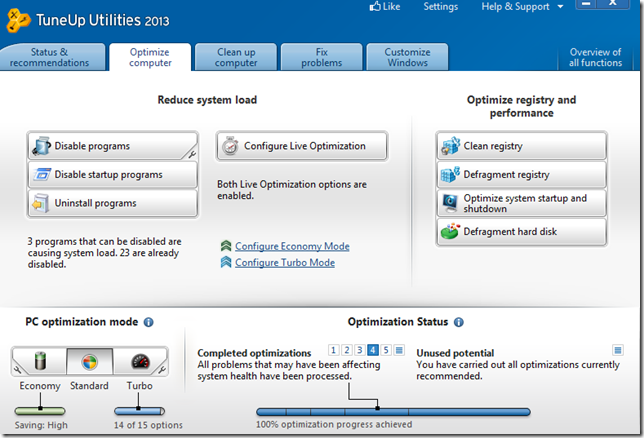Click the Uninstall programs button

coord(113,203)
